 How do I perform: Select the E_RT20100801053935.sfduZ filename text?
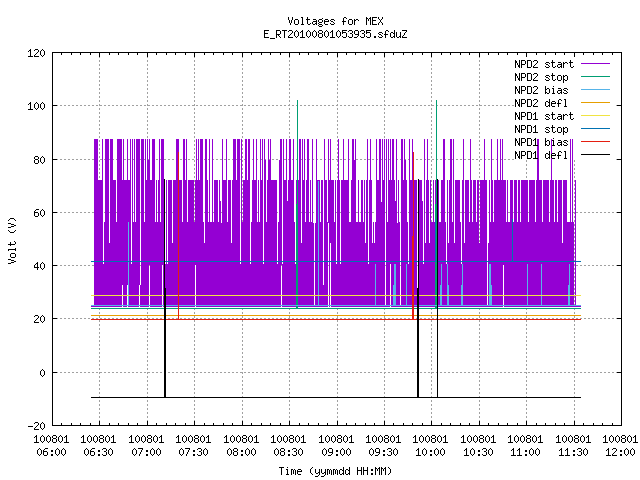[x=335, y=34]
